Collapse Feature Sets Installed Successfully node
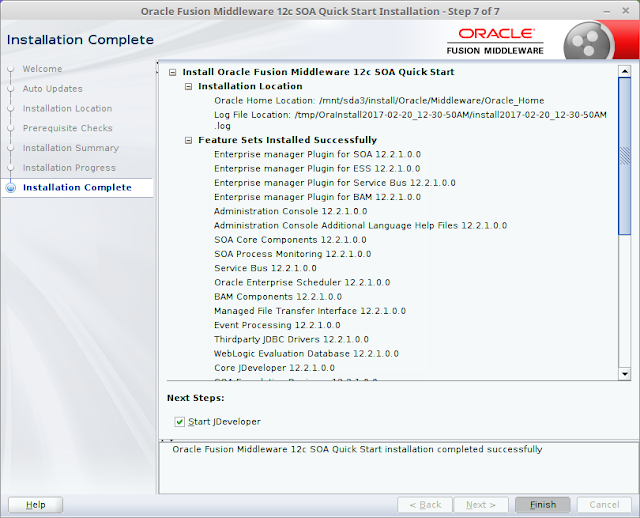 [188, 140]
